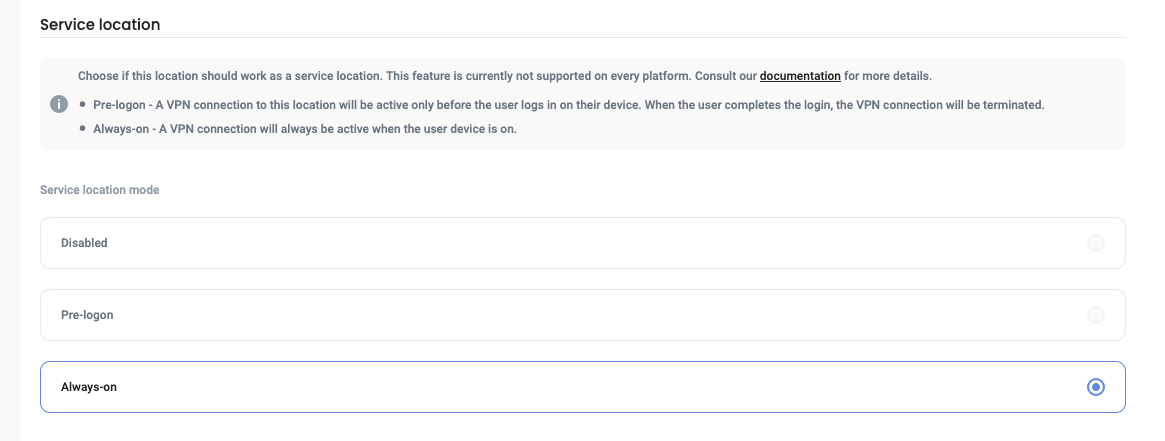Screen dimensions: 1165x441
Task: Select the Disabled radio button
Action: pyautogui.click(x=1096, y=243)
